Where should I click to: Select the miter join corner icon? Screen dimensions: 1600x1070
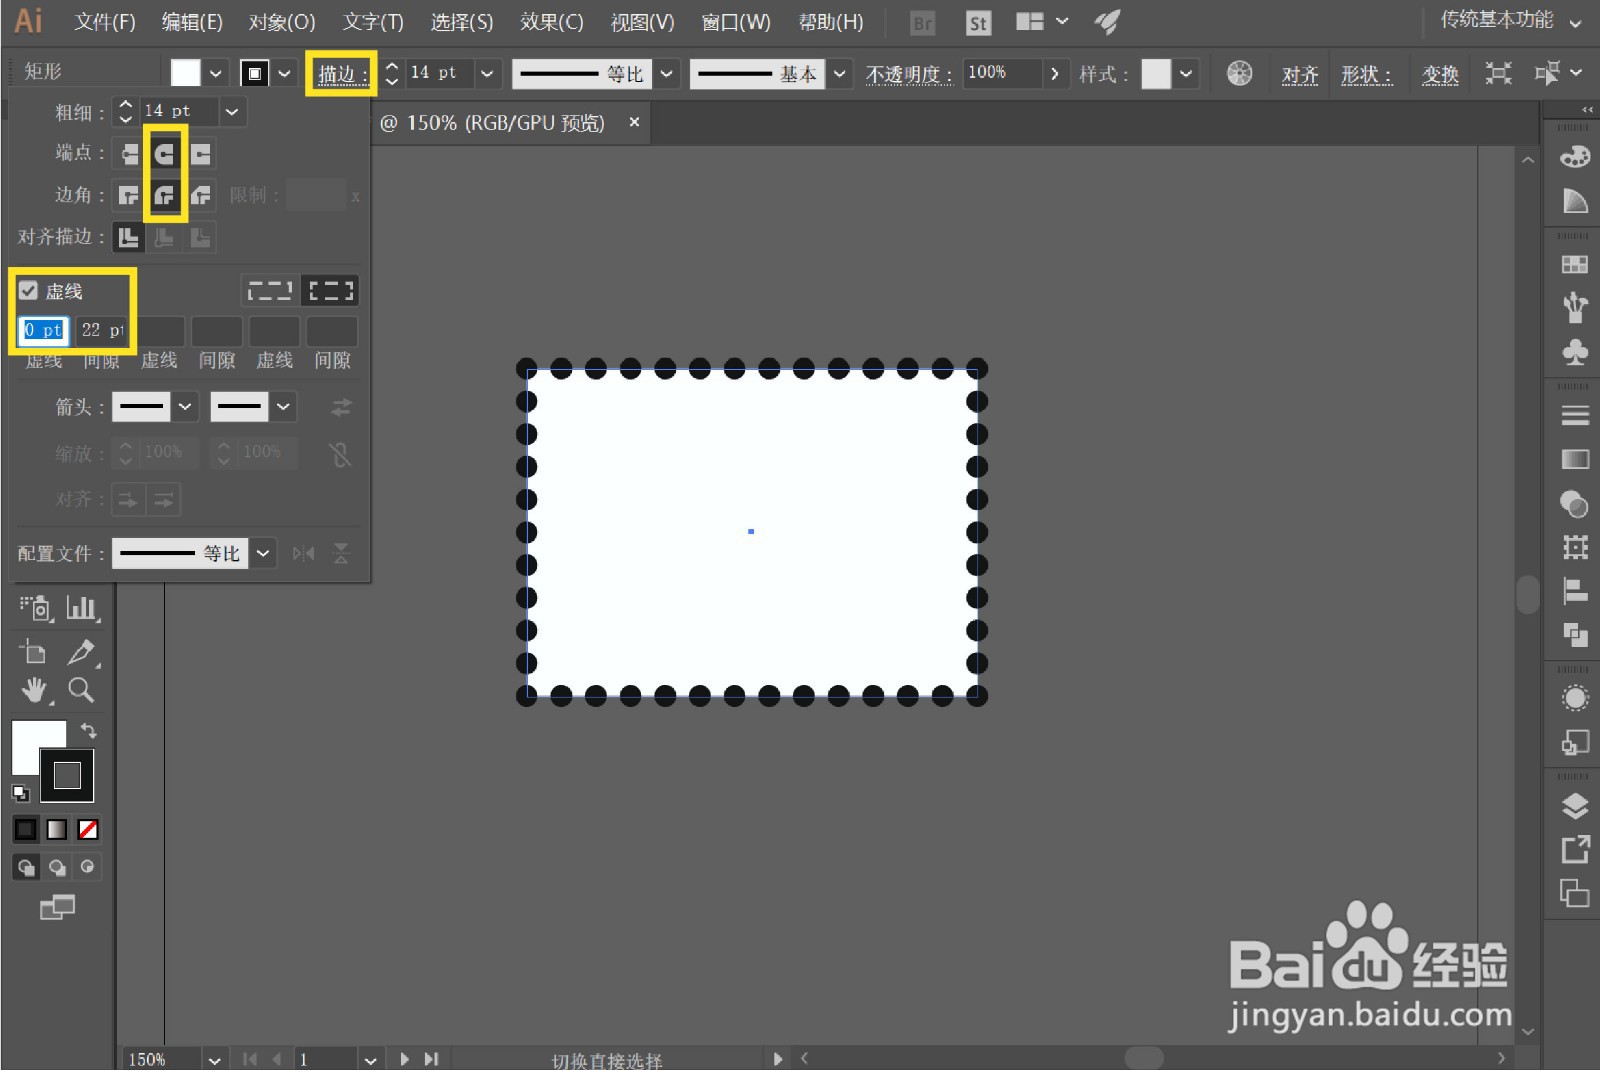coord(129,195)
